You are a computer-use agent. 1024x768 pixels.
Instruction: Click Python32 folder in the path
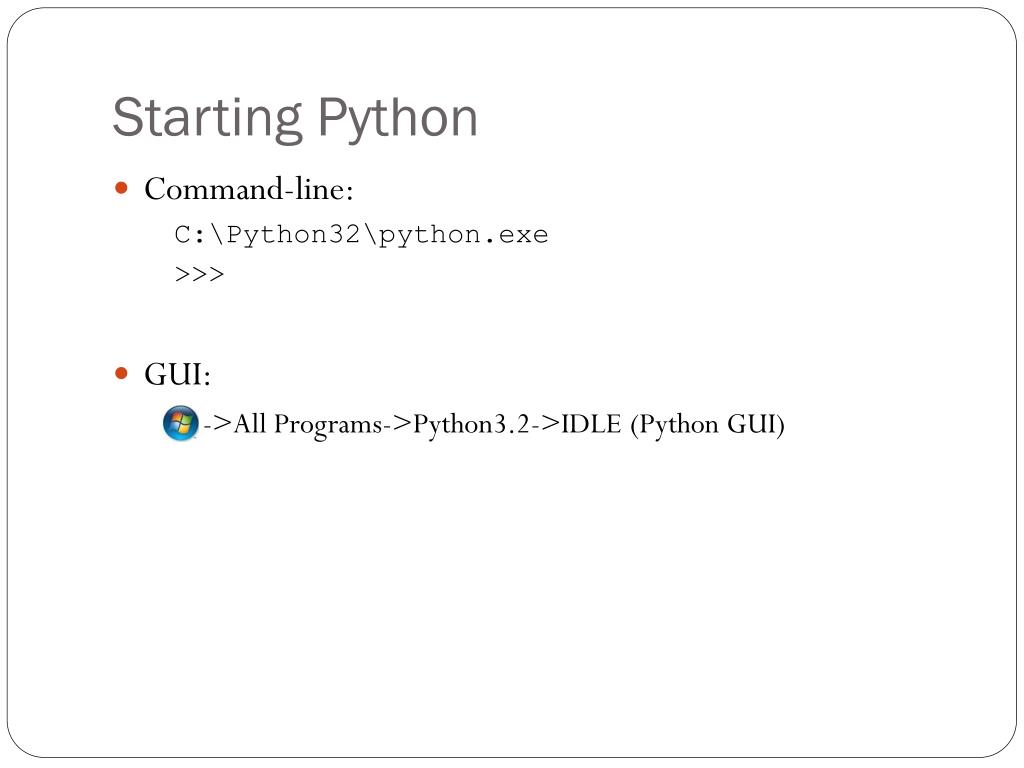coord(293,235)
